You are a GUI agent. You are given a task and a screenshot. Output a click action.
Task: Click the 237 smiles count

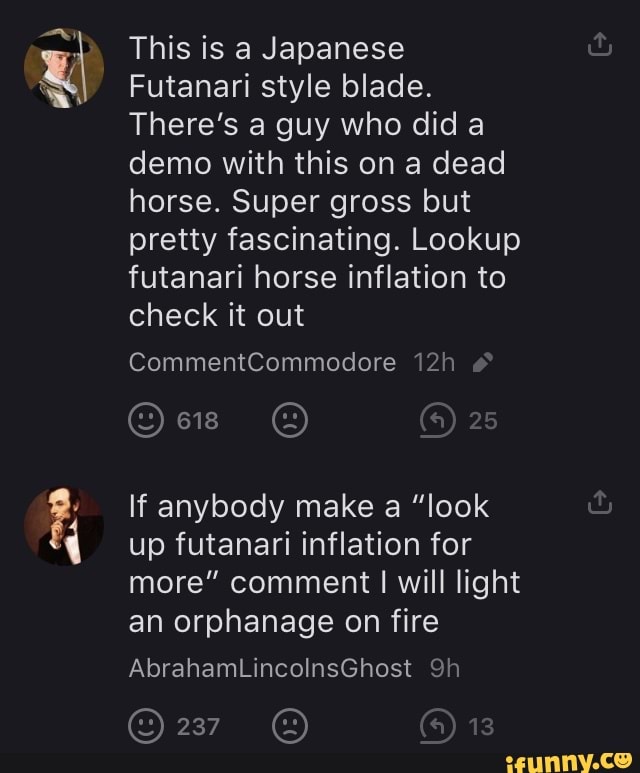[x=198, y=727]
